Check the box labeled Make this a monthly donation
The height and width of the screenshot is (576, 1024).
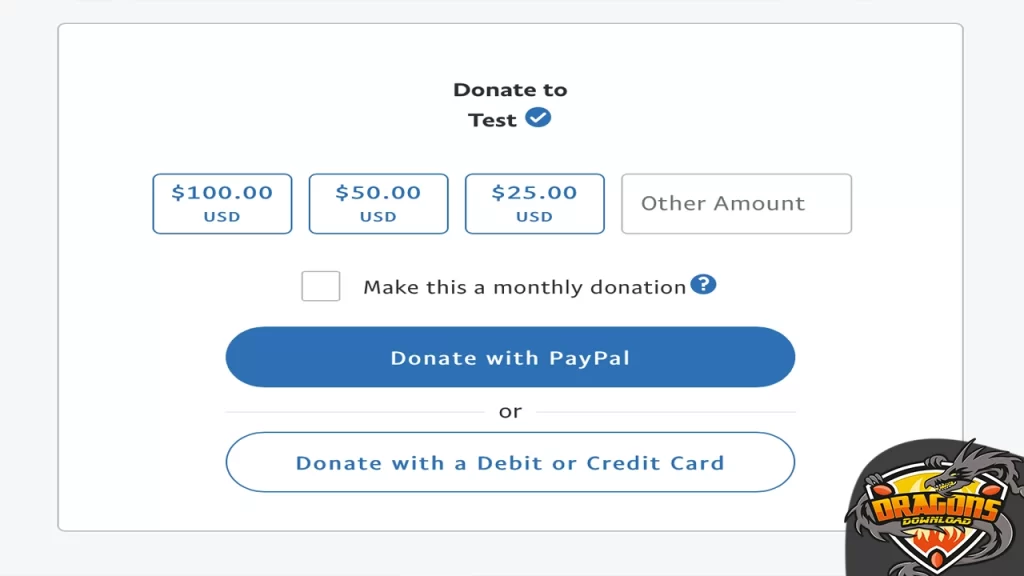[x=320, y=285]
